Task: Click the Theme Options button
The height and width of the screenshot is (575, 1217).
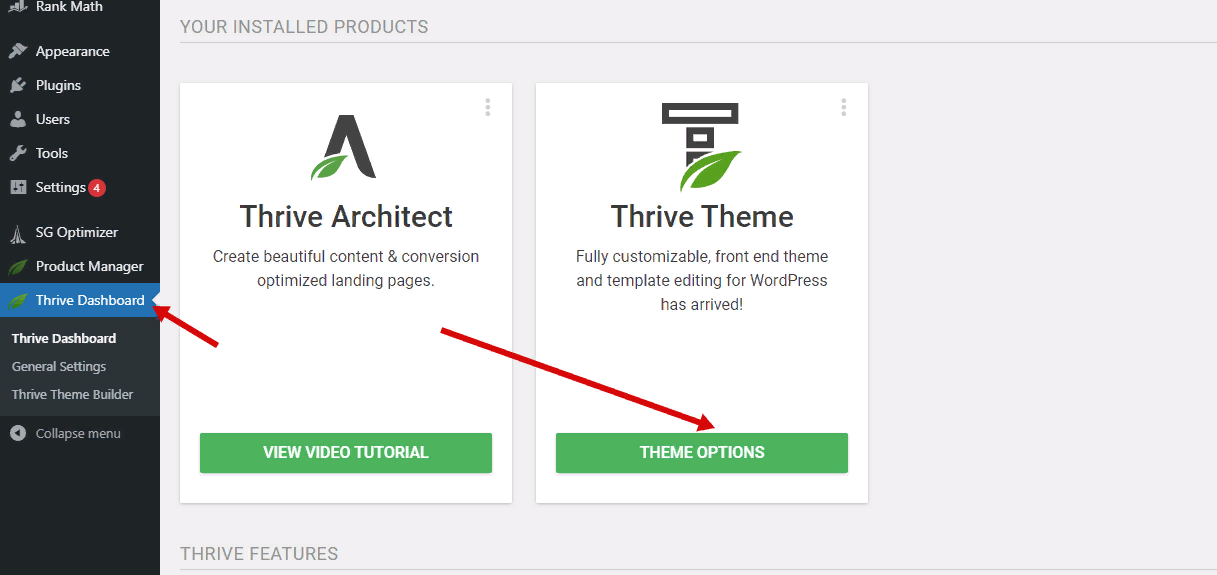Action: tap(702, 452)
